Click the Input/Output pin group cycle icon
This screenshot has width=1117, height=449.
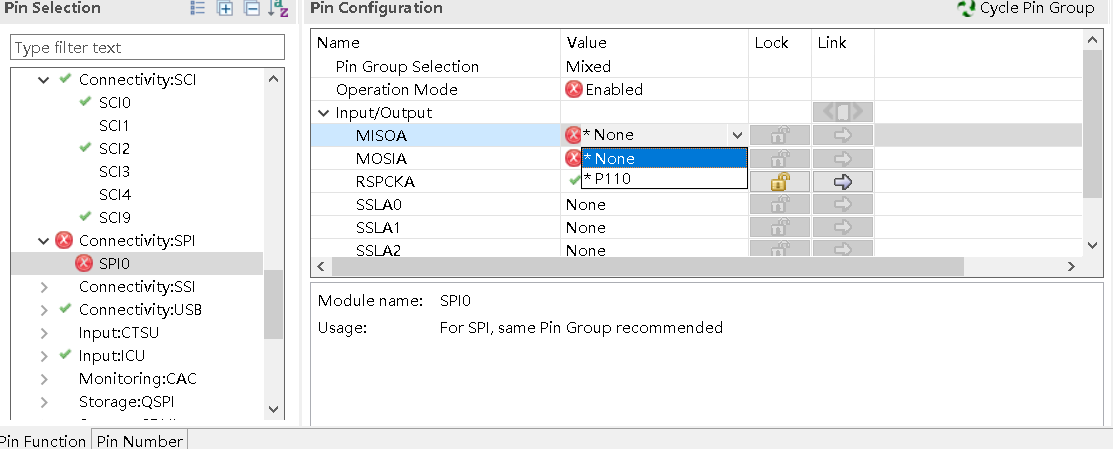(843, 112)
